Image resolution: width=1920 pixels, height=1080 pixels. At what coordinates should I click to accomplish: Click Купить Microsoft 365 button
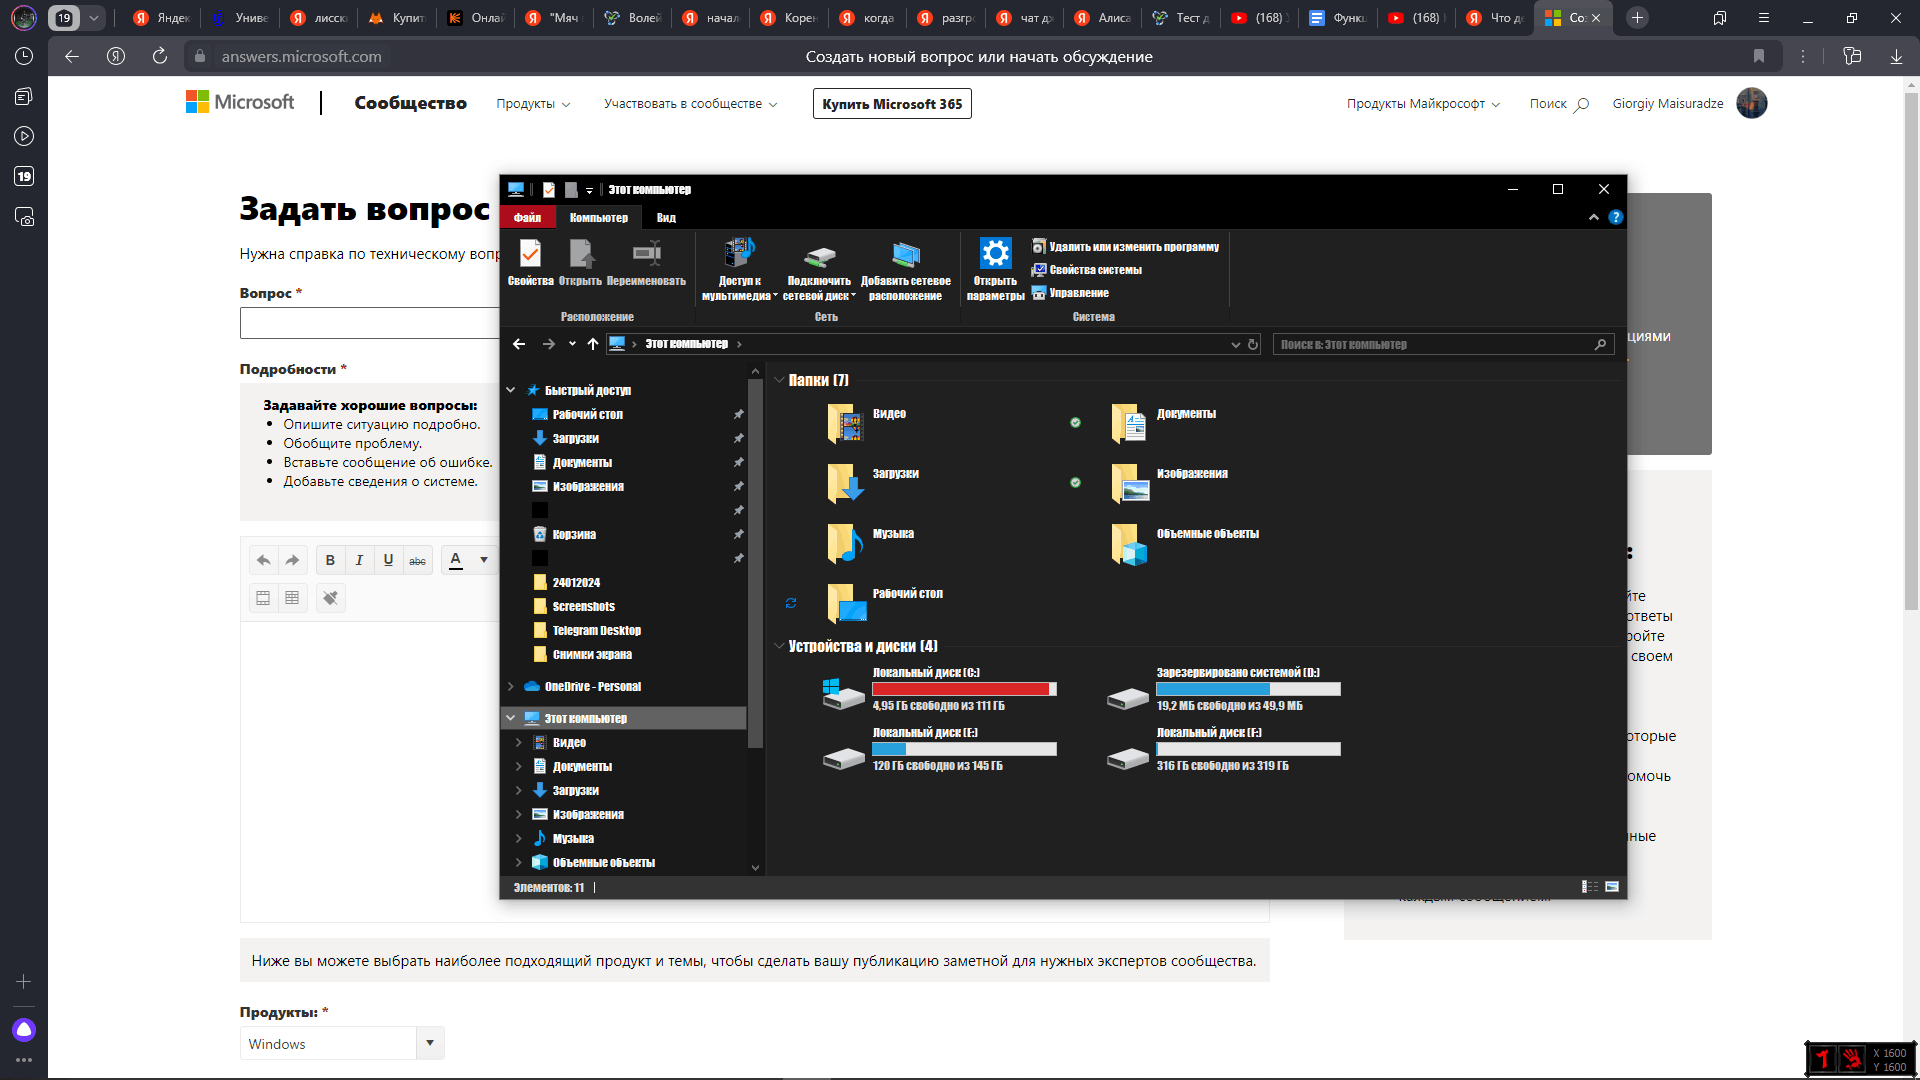[892, 104]
